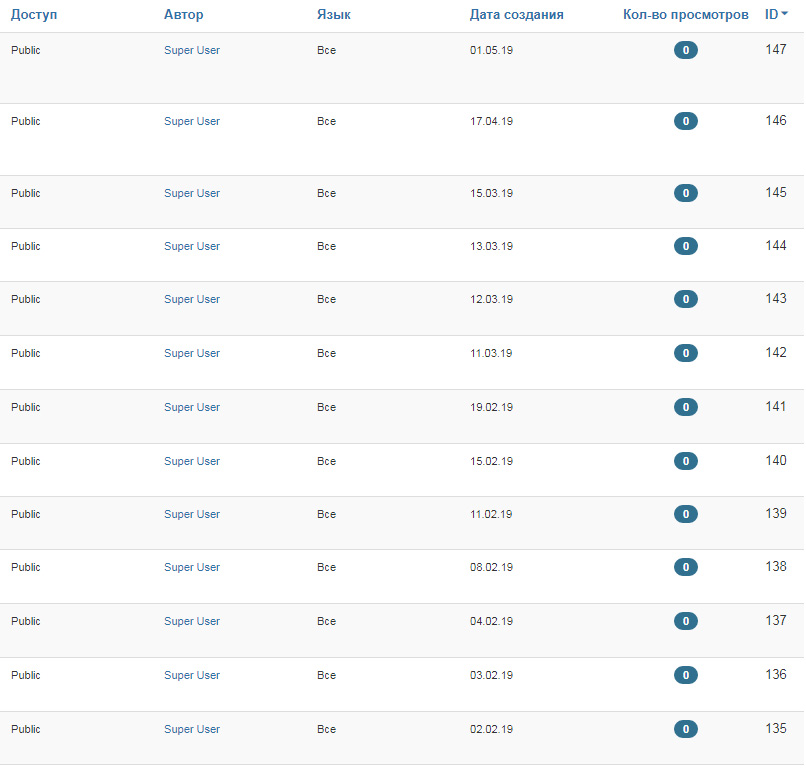Click the view count badge for ID 142
Image resolution: width=806 pixels, height=770 pixels.
point(685,353)
